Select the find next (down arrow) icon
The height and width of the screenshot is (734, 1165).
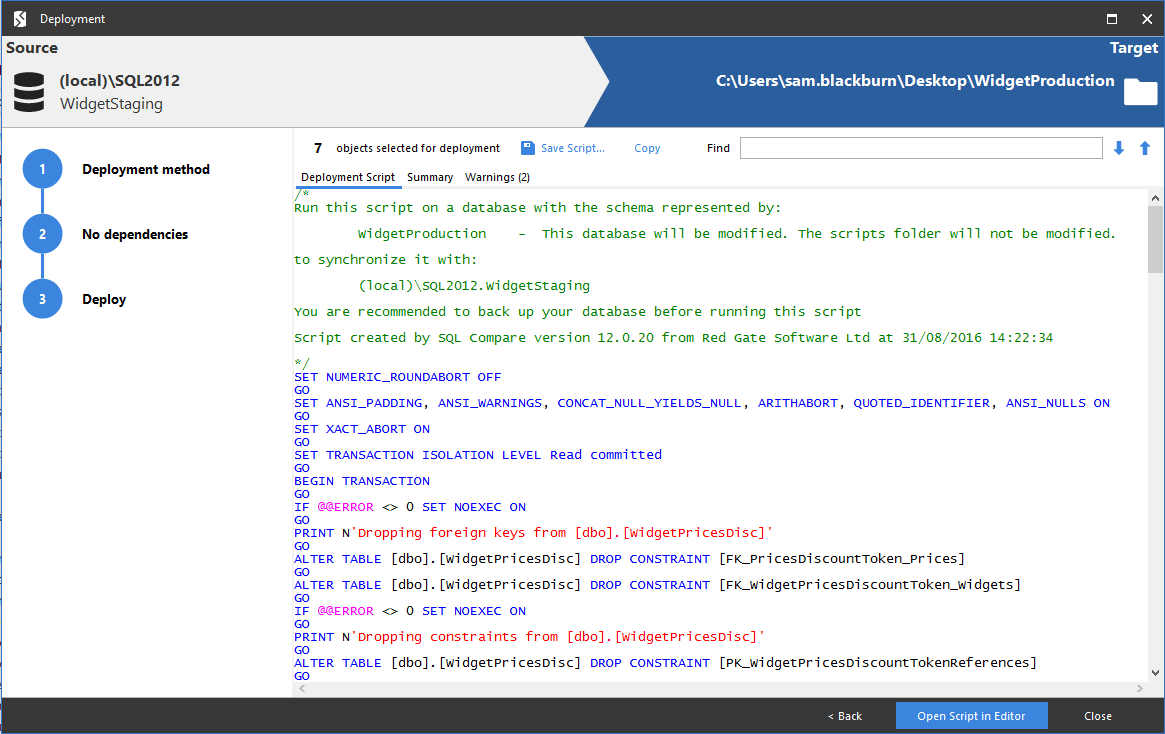(x=1118, y=147)
